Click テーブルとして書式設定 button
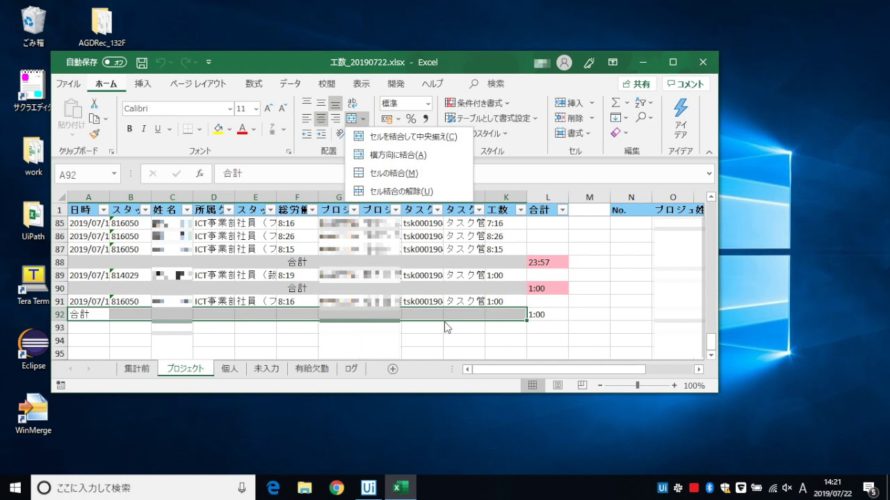890x500 pixels. pos(492,118)
